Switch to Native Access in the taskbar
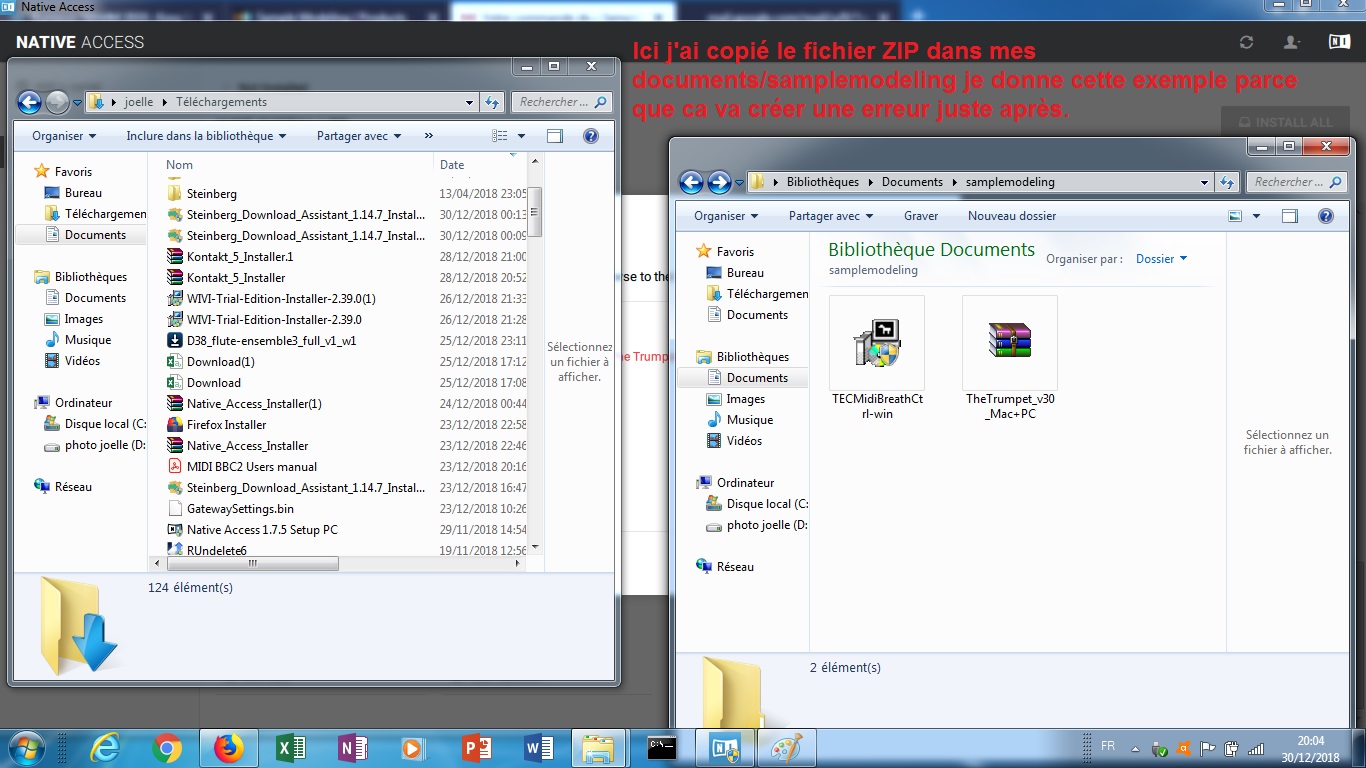The height and width of the screenshot is (768, 1366). point(724,748)
